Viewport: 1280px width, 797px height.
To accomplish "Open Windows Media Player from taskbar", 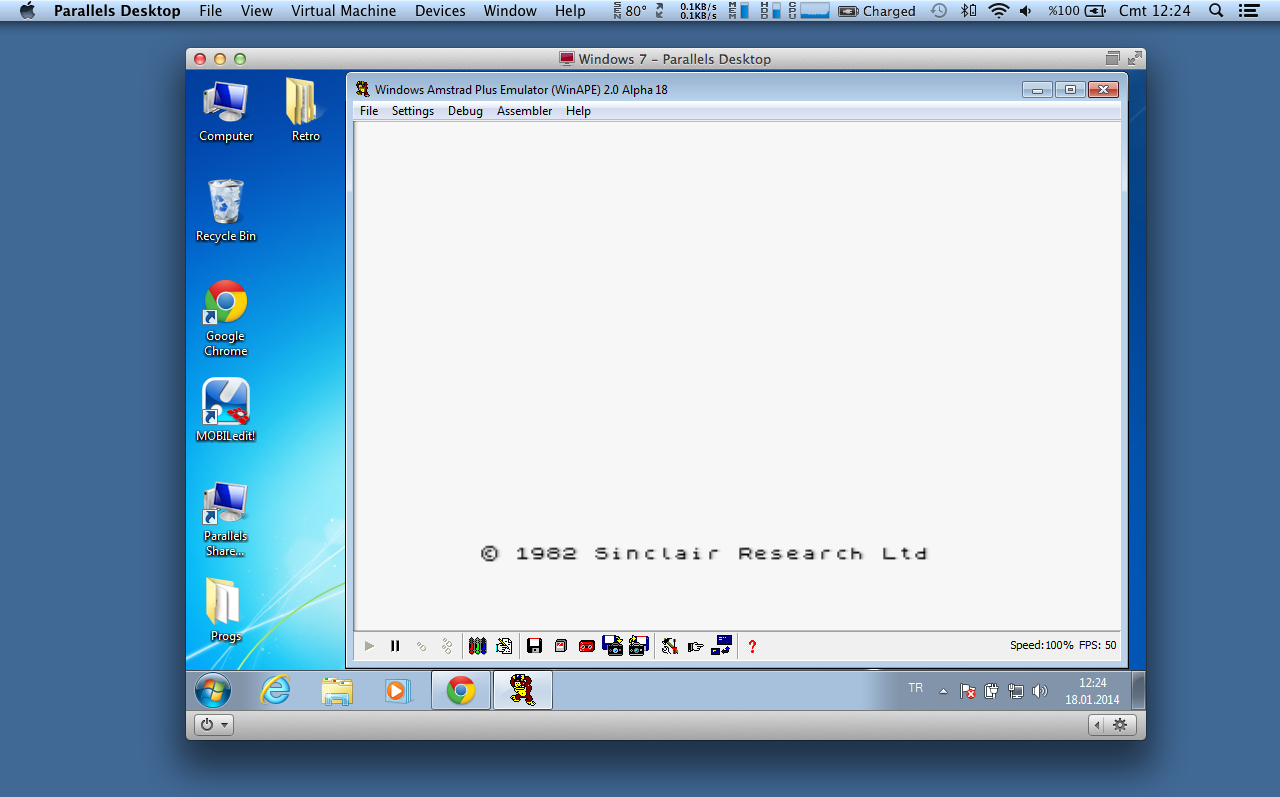I will coord(398,690).
